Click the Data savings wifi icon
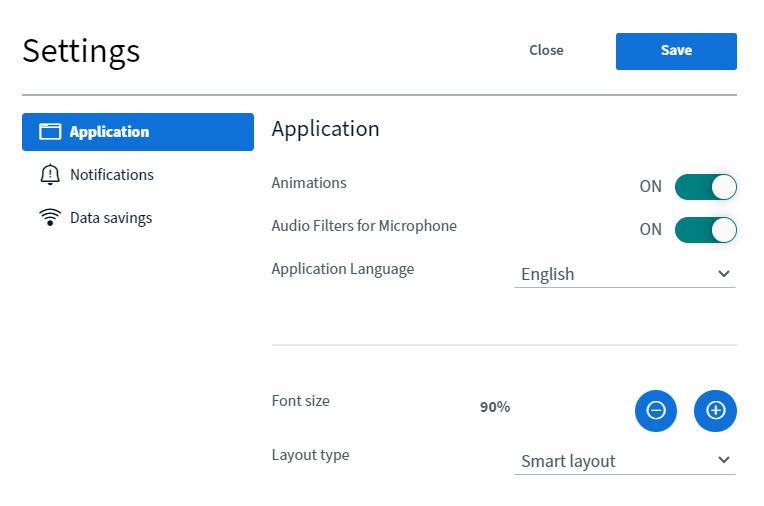The width and height of the screenshot is (764, 506). (x=50, y=218)
